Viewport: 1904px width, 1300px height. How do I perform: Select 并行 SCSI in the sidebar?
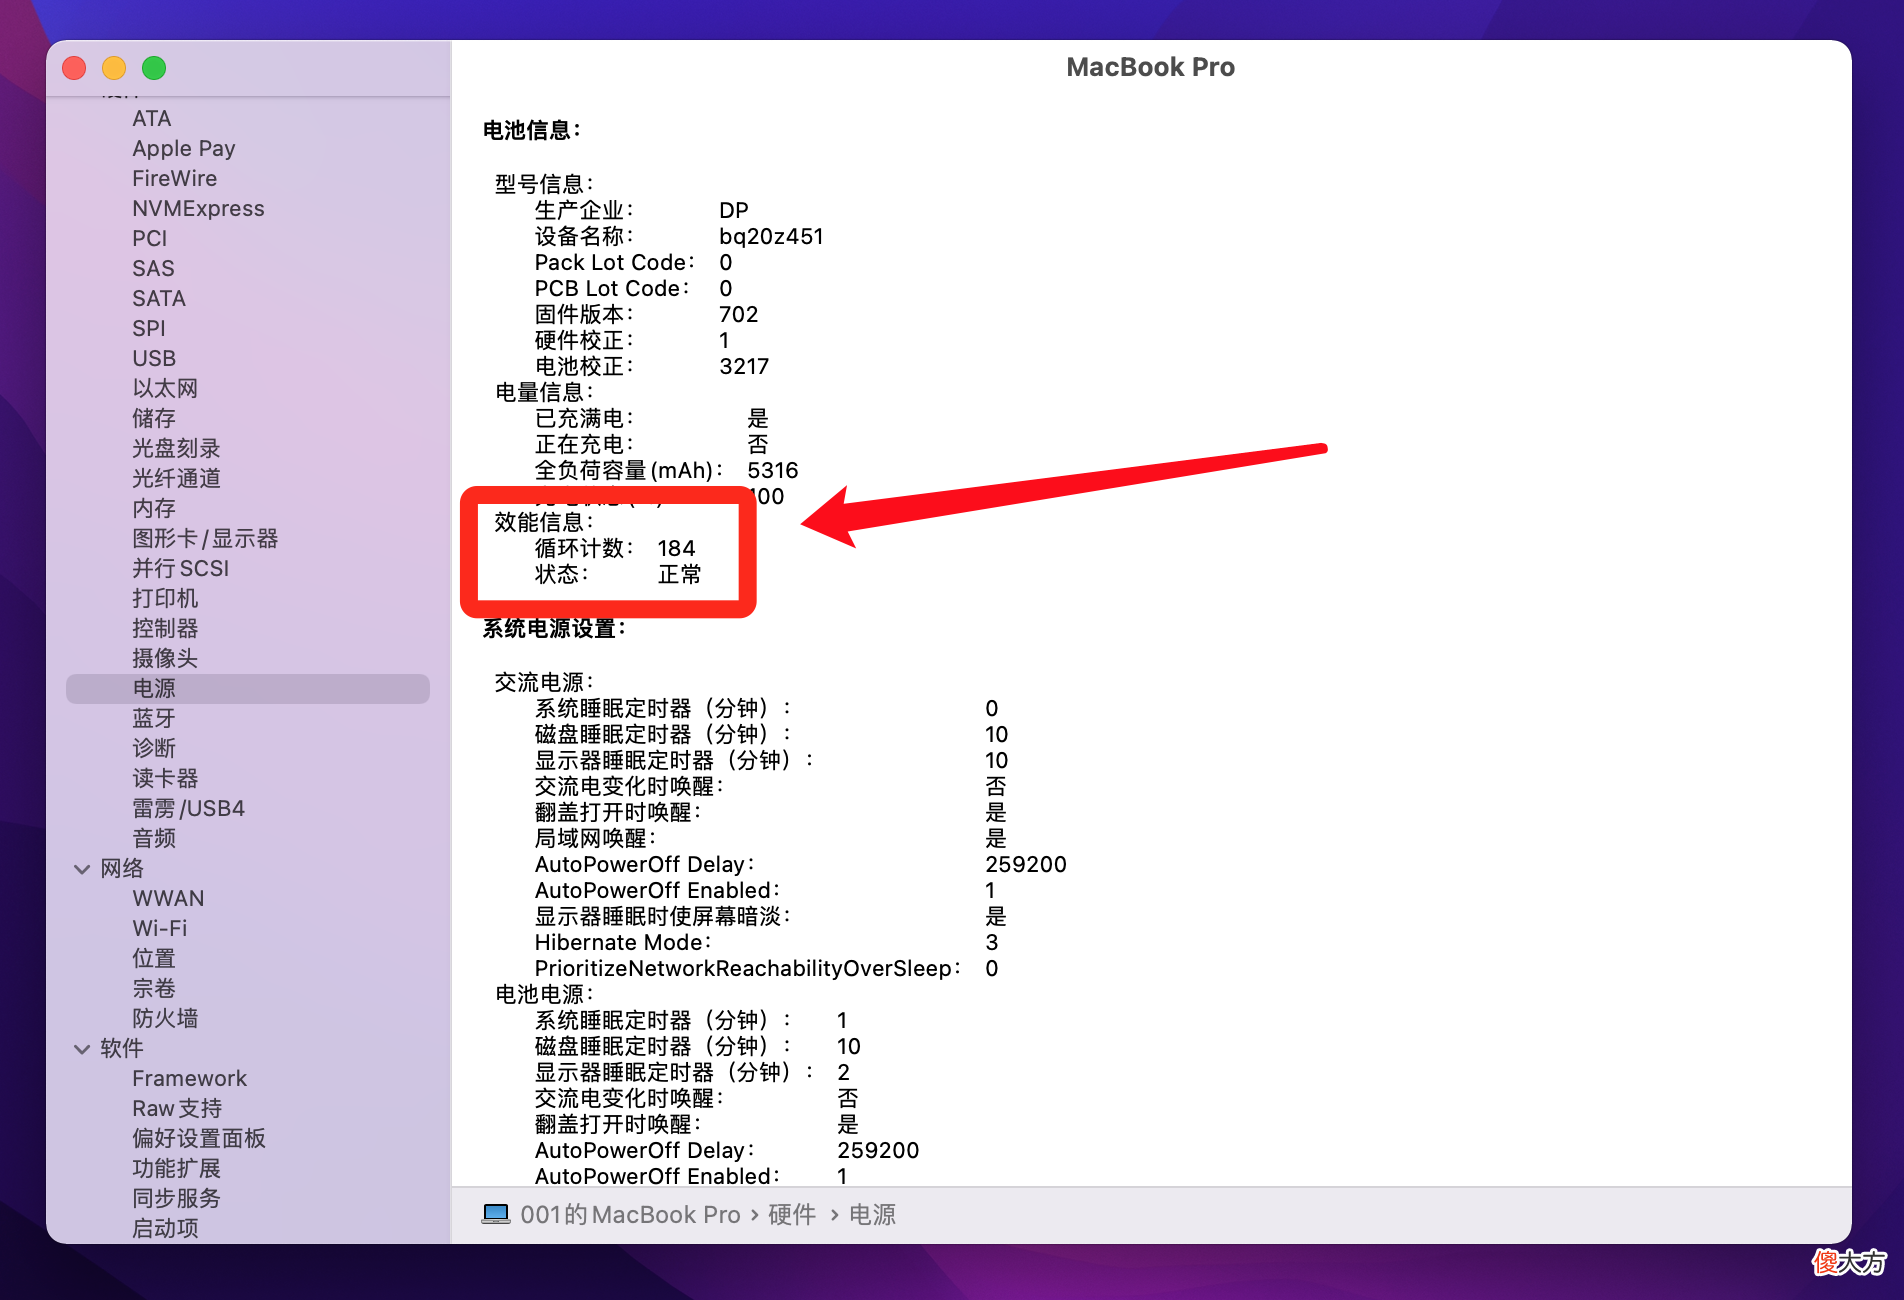[181, 568]
